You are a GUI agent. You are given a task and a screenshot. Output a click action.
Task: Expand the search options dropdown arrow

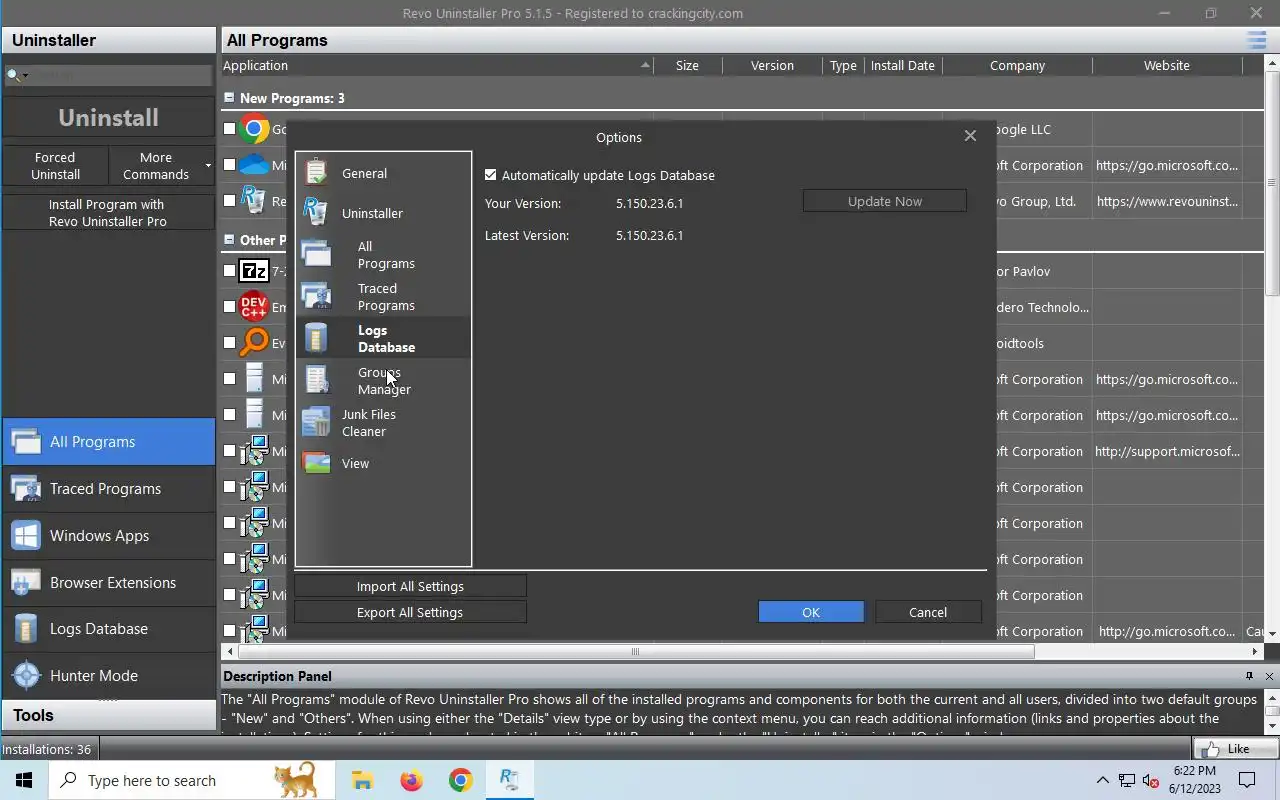[25, 76]
